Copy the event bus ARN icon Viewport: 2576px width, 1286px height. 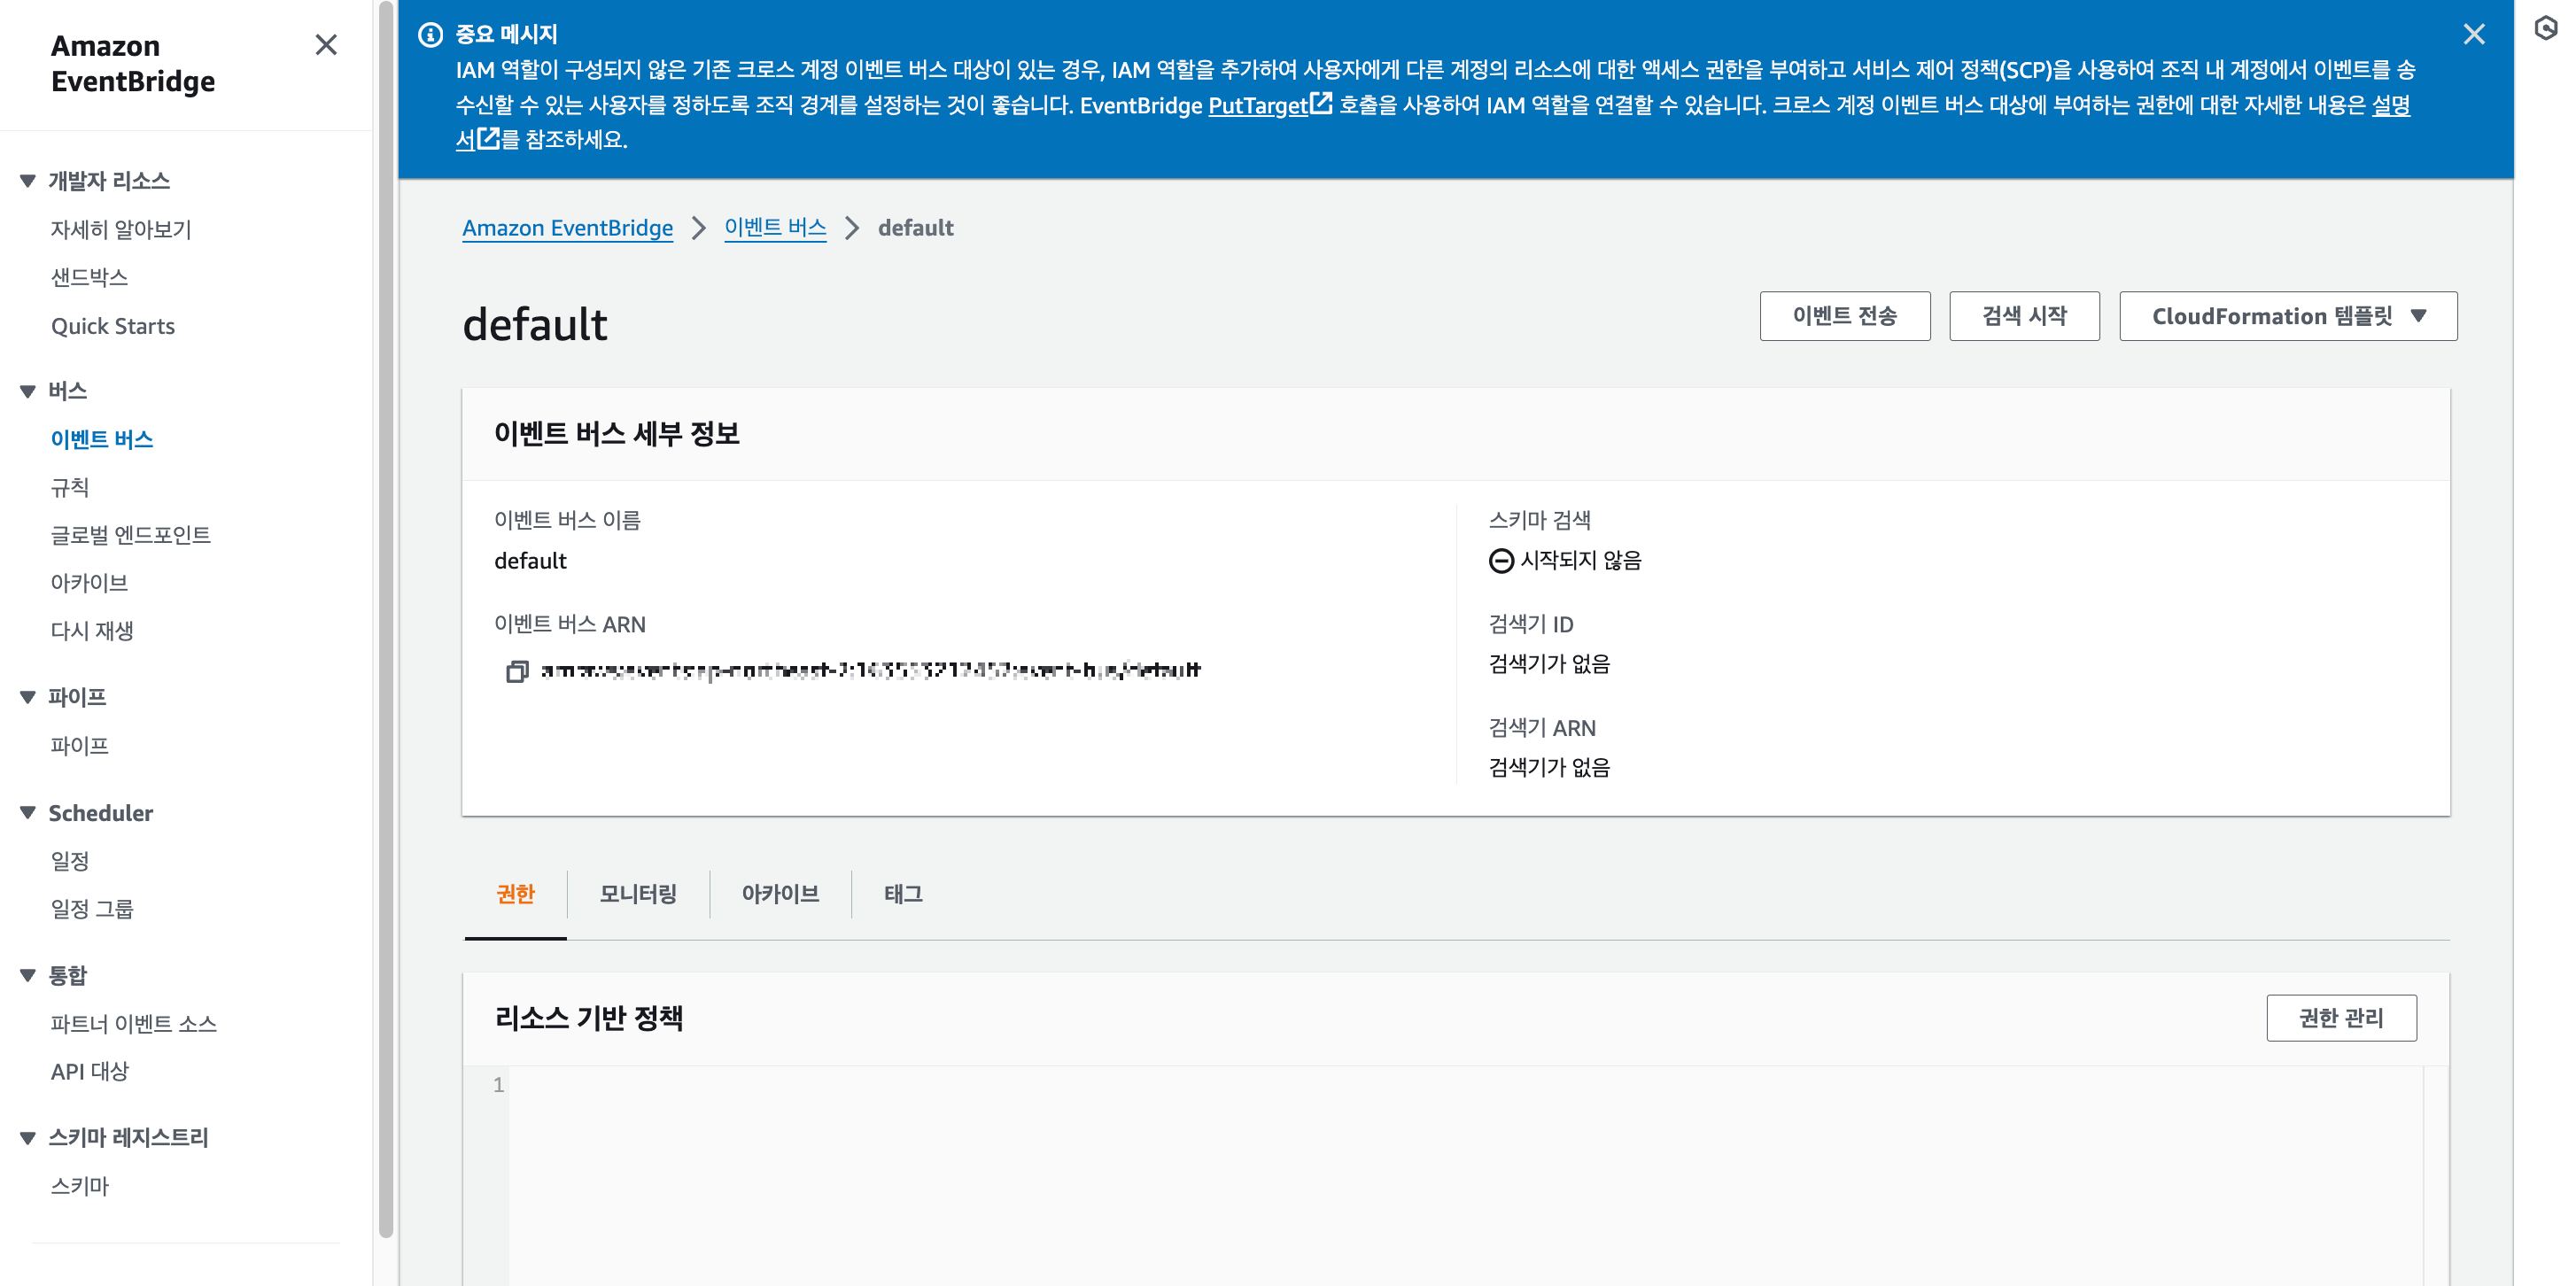click(x=516, y=671)
